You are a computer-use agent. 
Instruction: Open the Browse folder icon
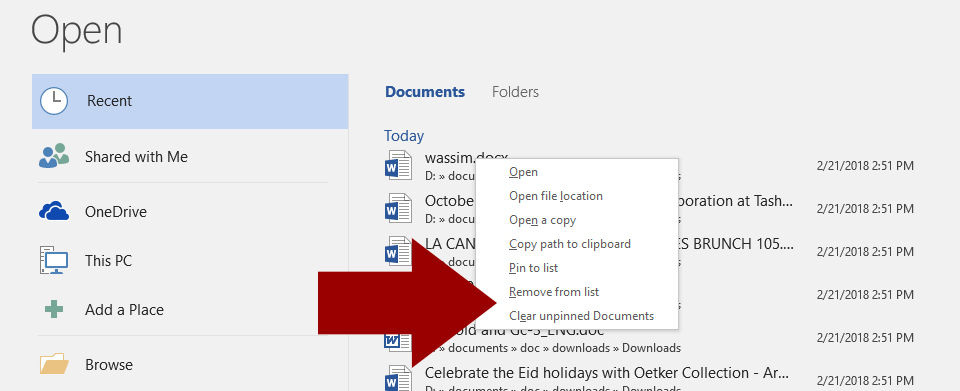click(54, 364)
